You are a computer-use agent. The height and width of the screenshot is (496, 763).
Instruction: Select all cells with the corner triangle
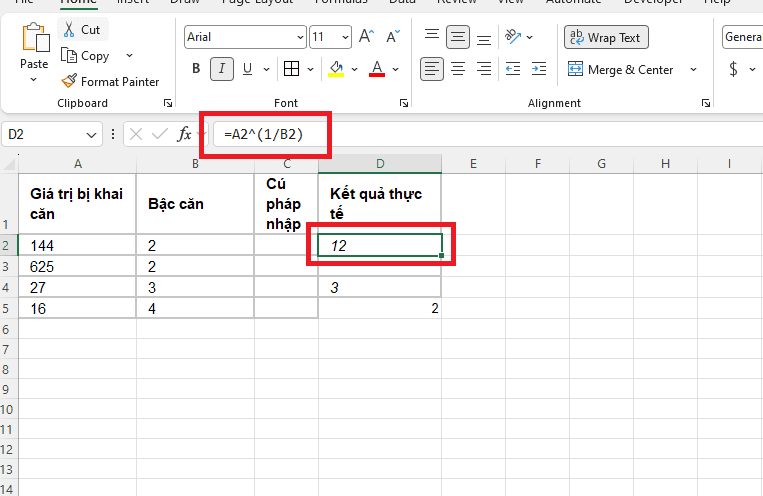click(x=9, y=165)
